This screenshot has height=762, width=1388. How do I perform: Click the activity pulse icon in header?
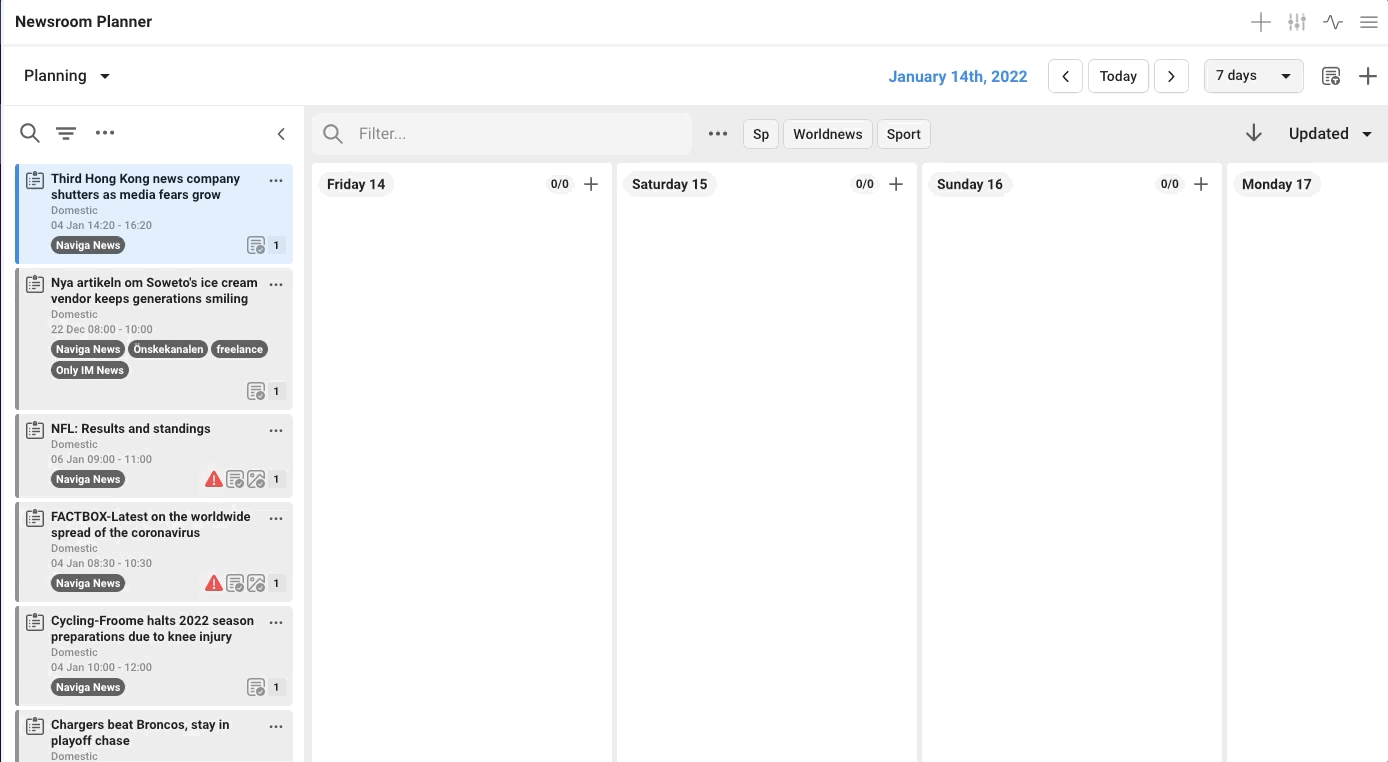[1333, 22]
